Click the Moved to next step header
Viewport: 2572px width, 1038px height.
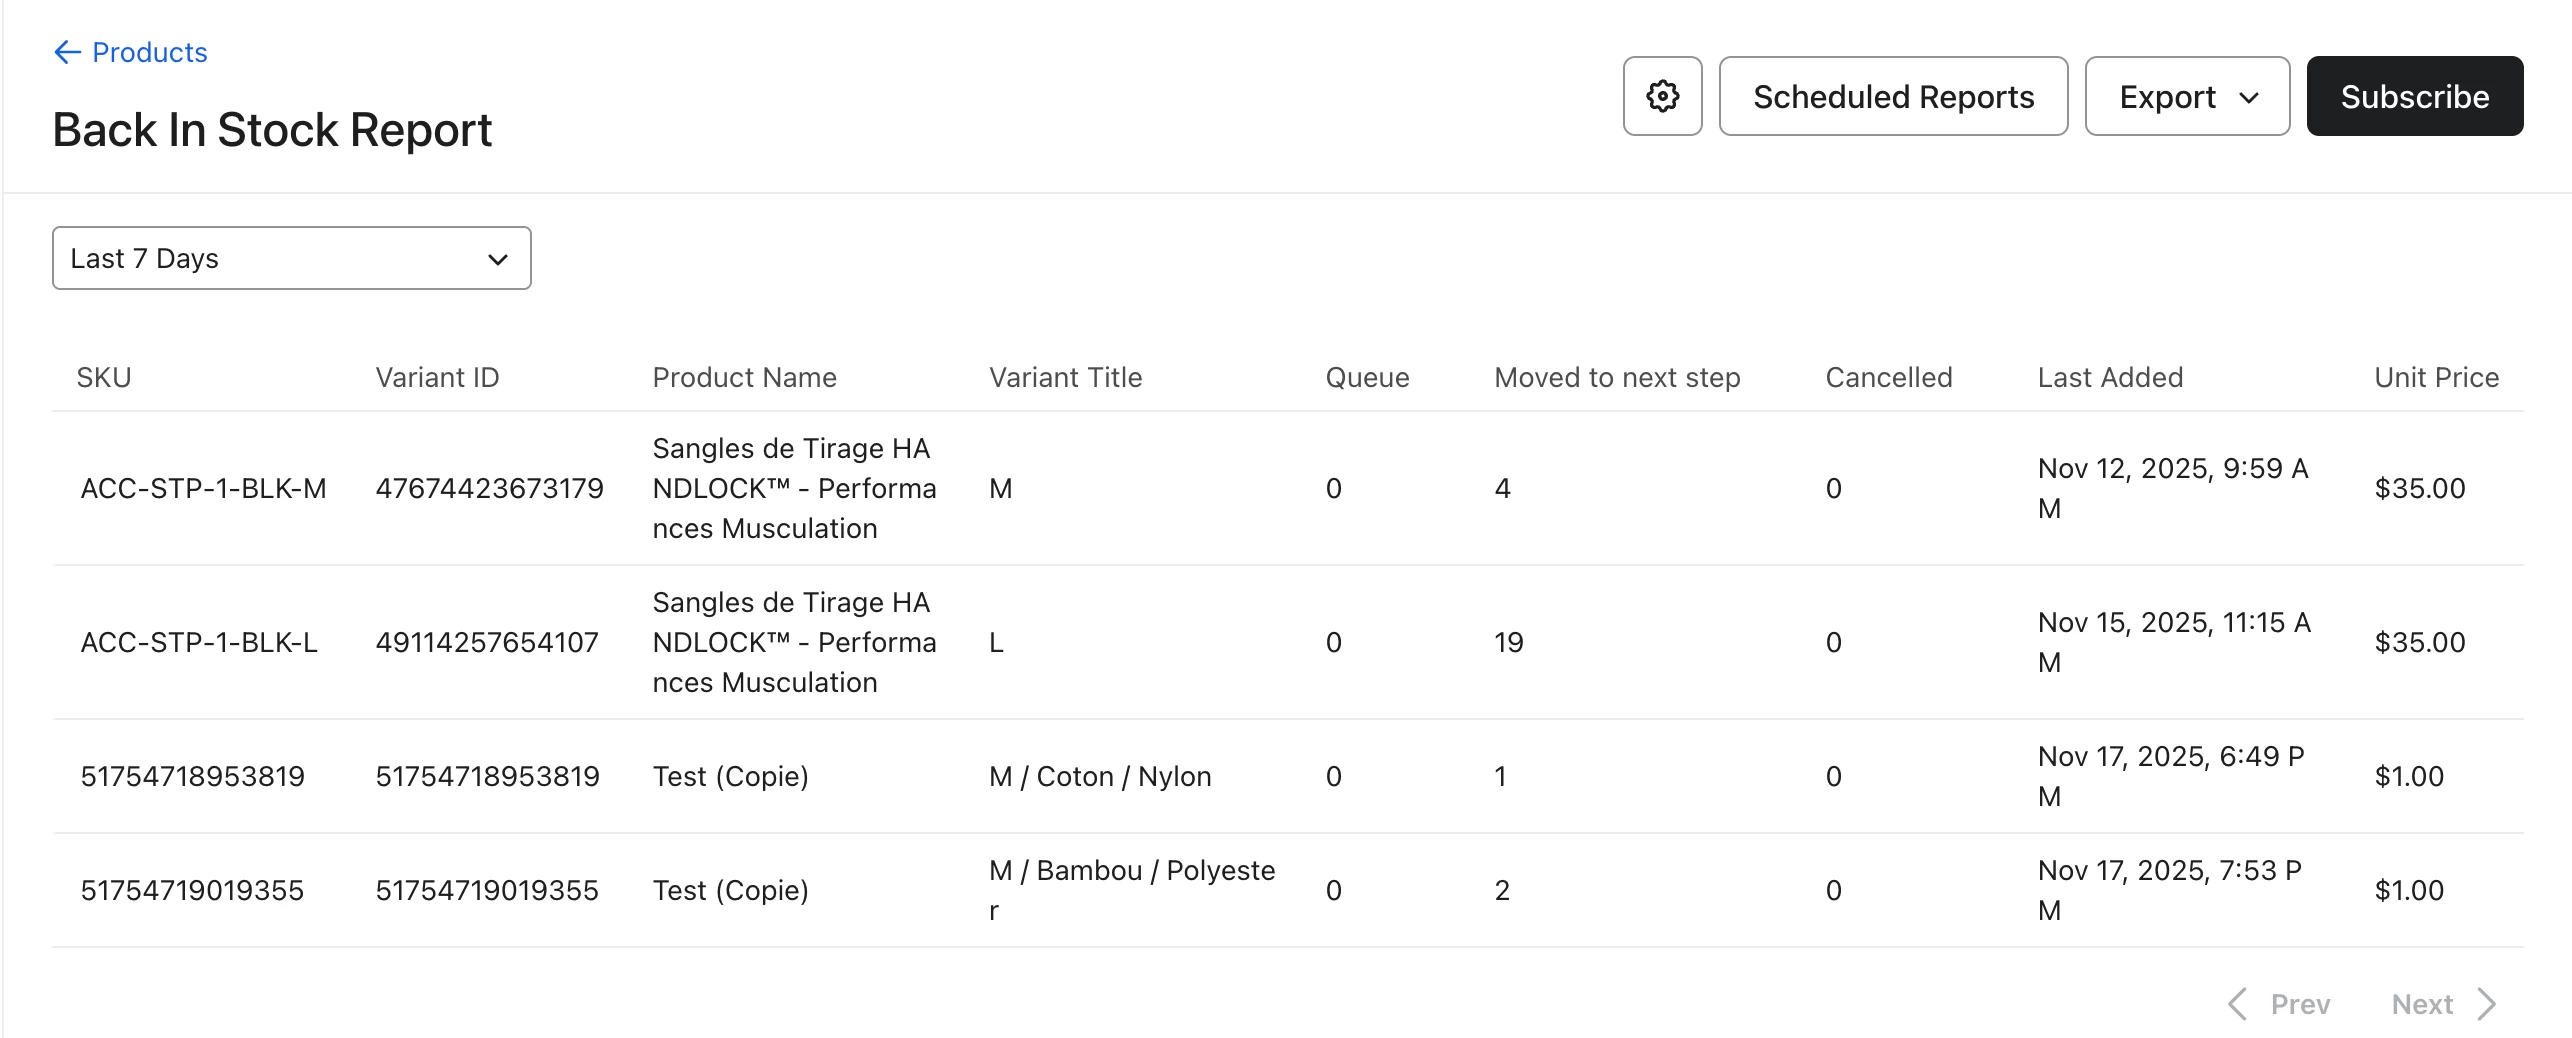coord(1617,377)
